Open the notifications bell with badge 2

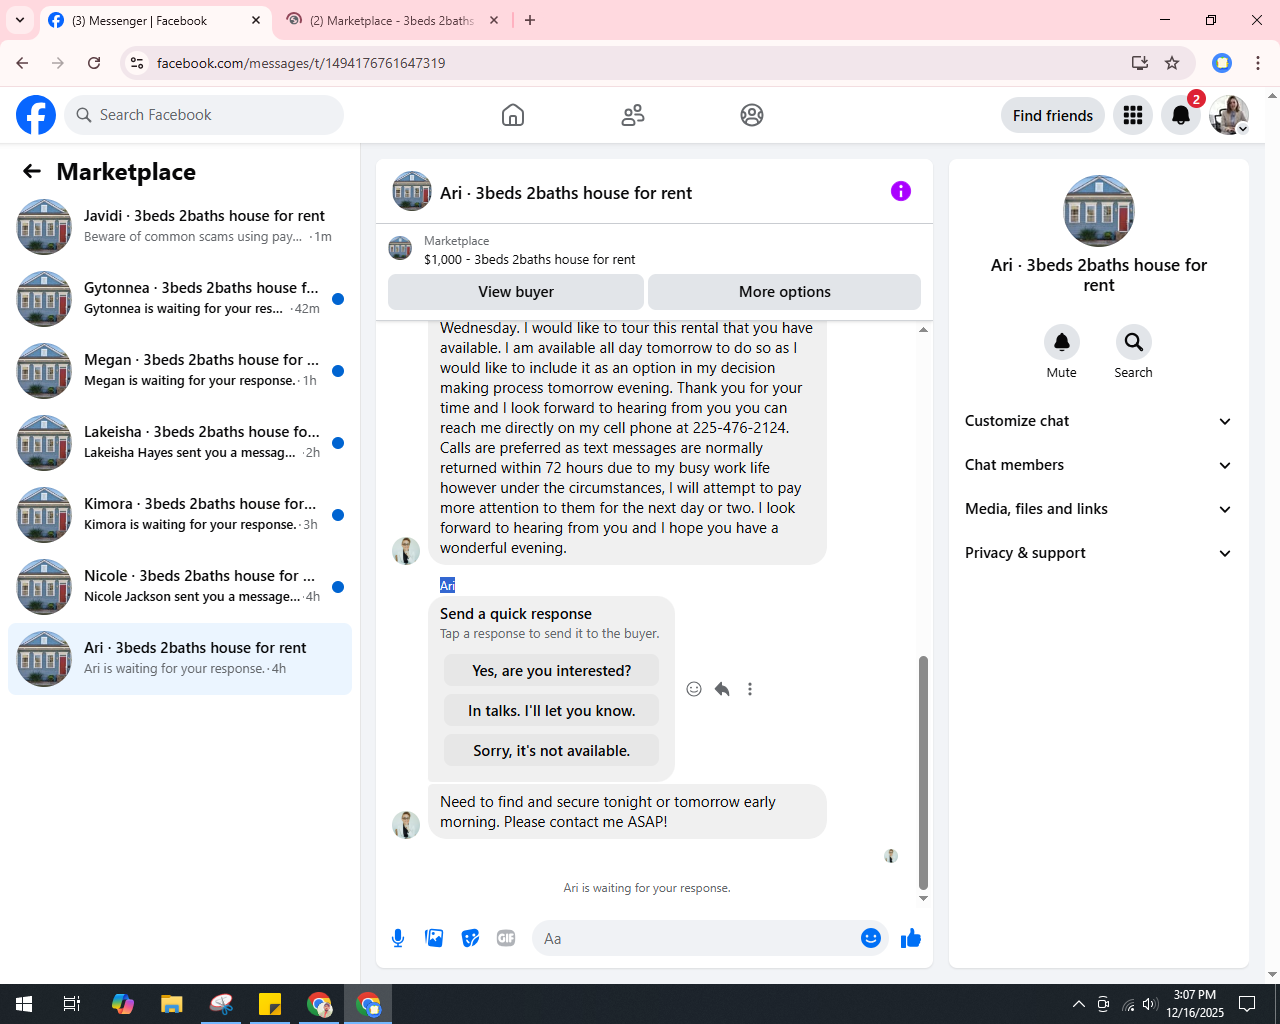[1181, 115]
